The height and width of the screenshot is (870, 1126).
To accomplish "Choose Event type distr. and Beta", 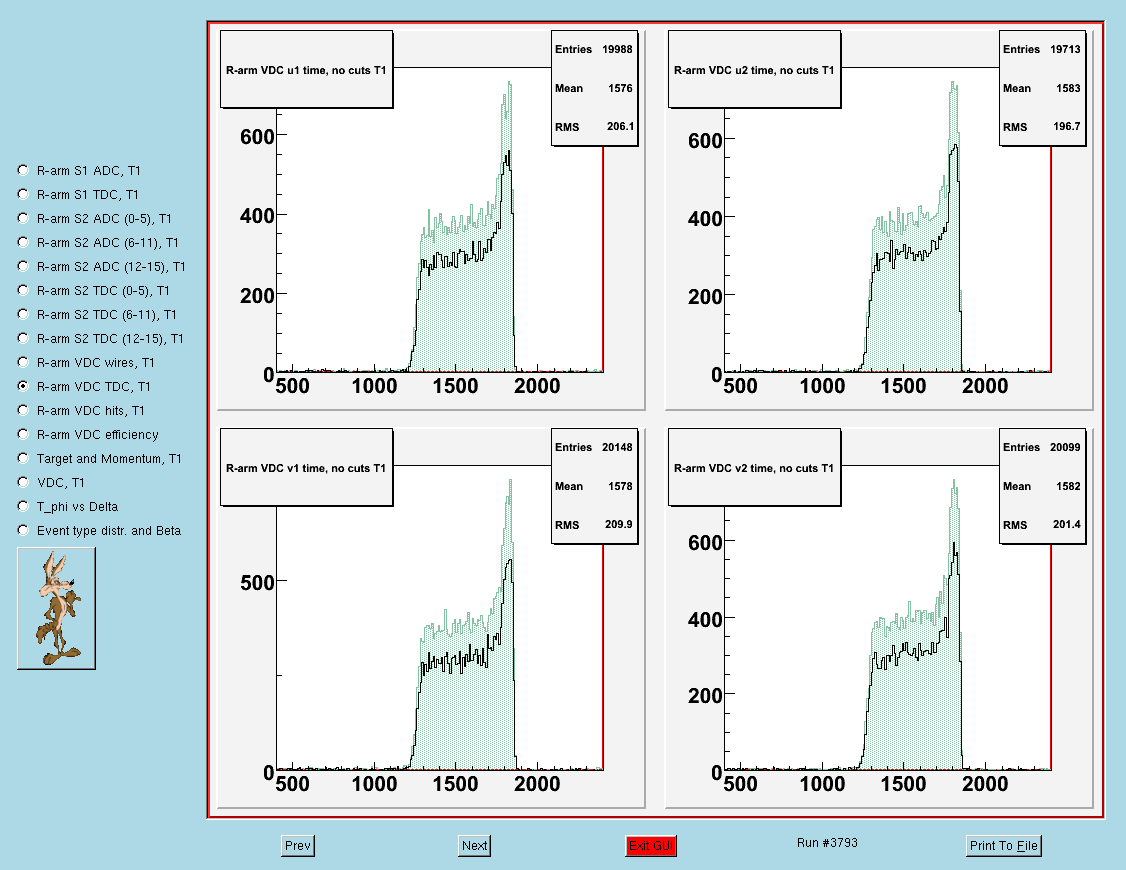I will (x=23, y=530).
